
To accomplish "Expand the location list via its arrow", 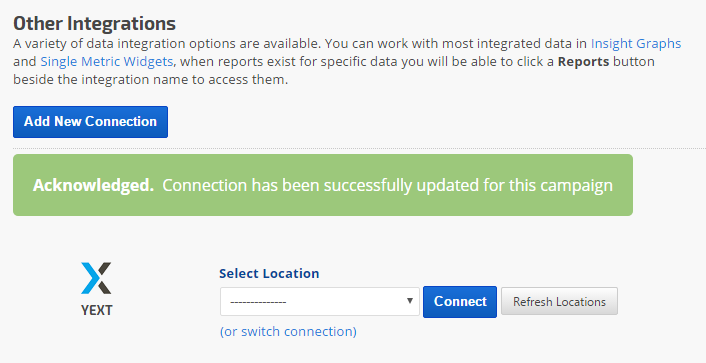I will coord(410,300).
